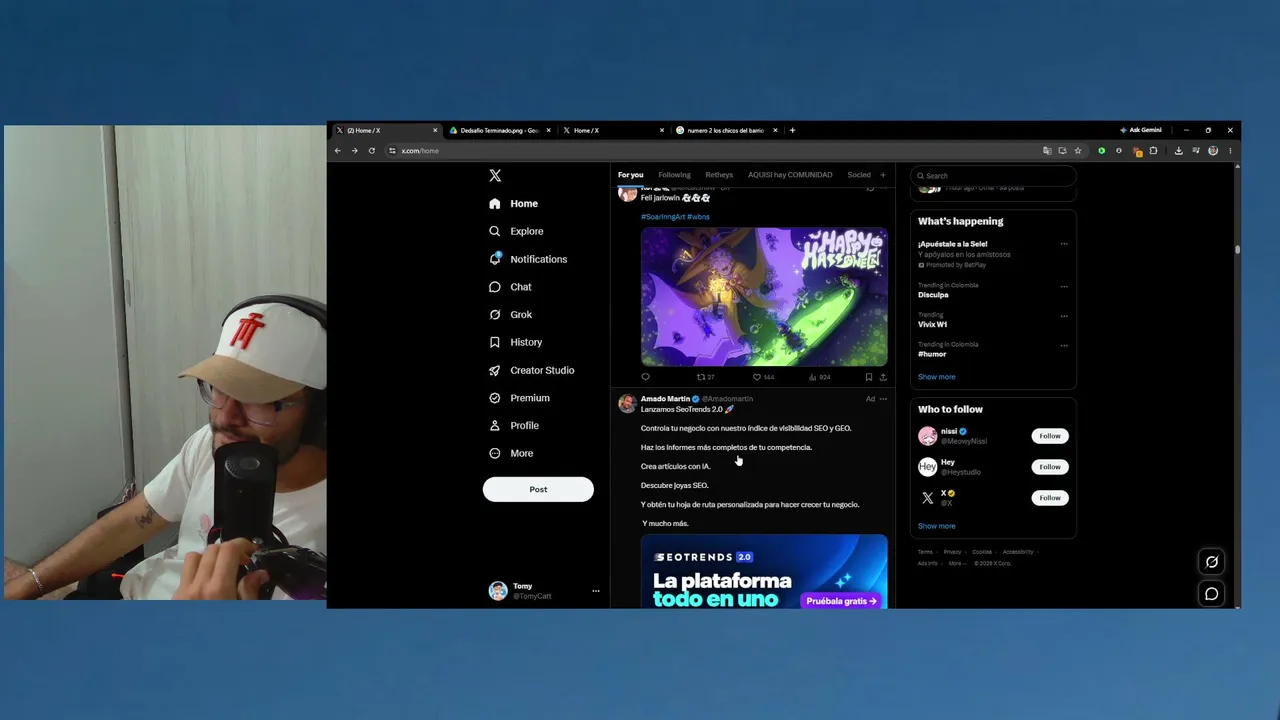Follow the X account
This screenshot has width=1280, height=720.
(x=1049, y=498)
